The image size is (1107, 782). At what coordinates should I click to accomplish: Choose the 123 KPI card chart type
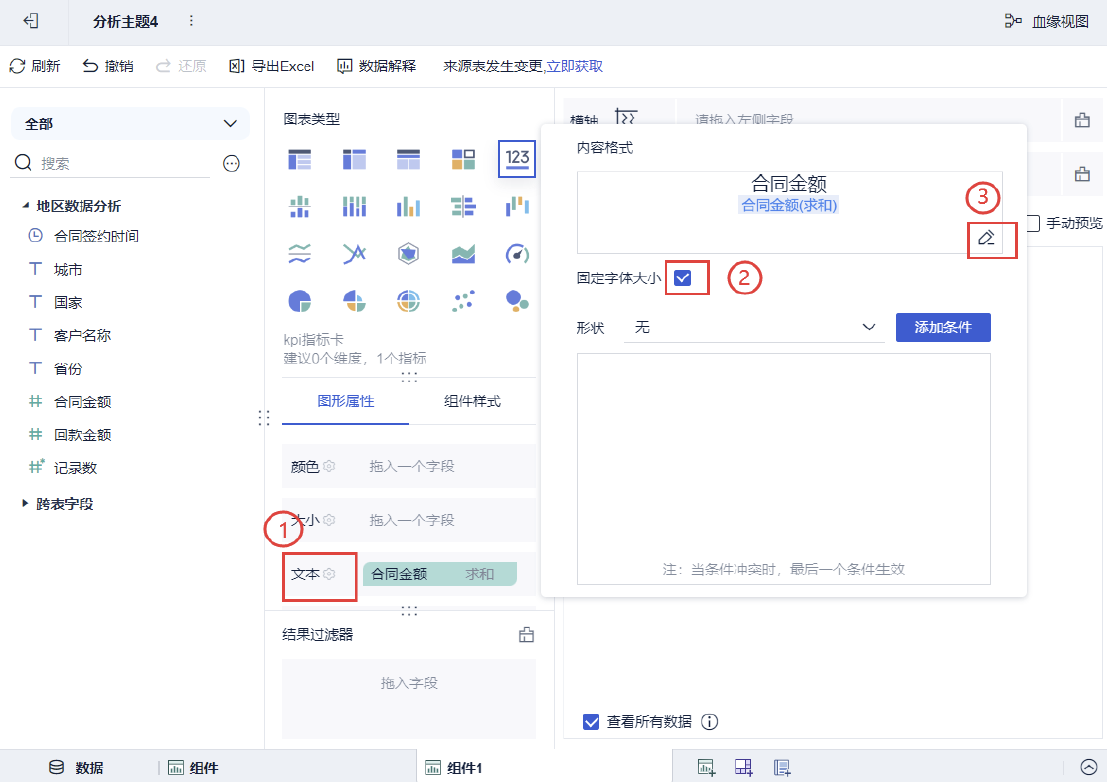click(517, 159)
